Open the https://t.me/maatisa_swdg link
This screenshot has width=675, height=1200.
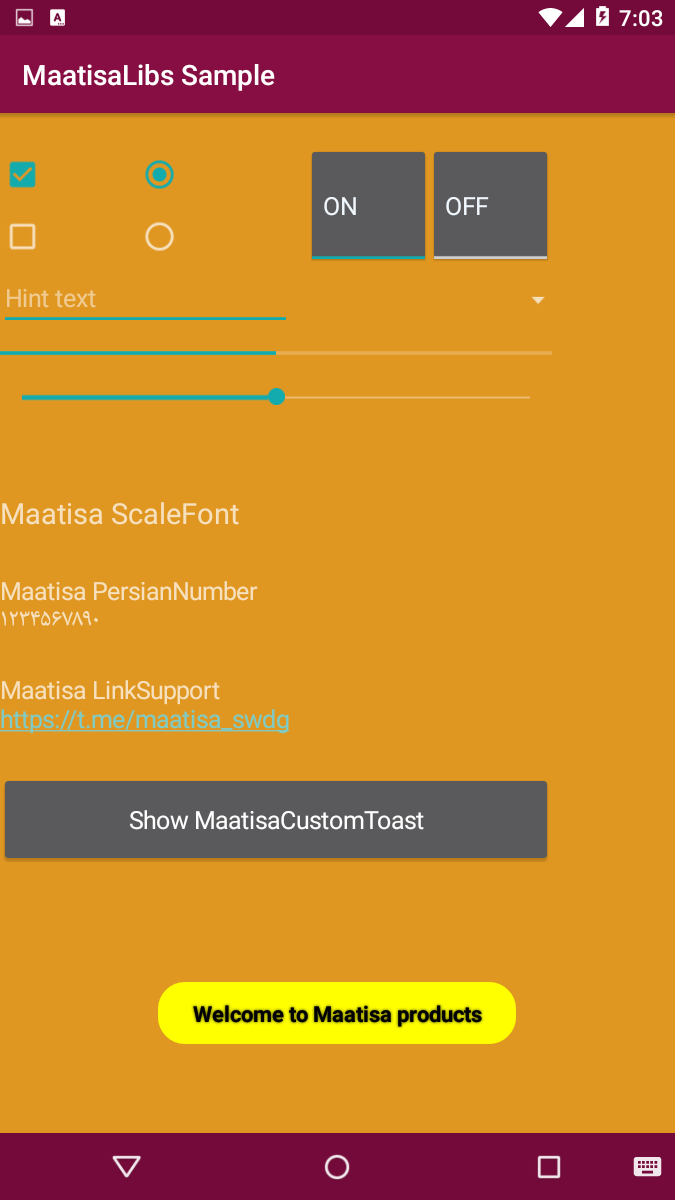(145, 719)
